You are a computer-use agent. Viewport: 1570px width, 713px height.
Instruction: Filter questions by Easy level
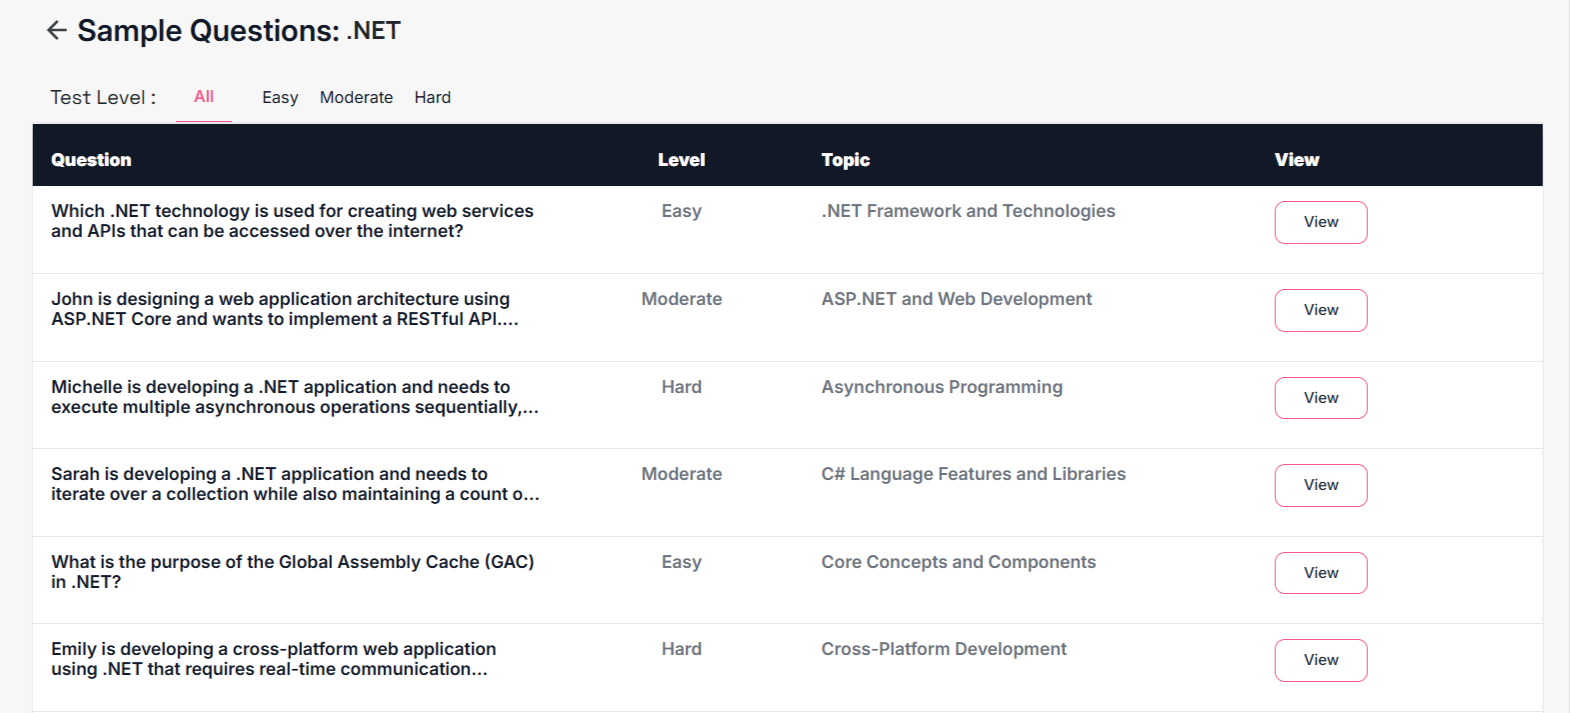[280, 98]
